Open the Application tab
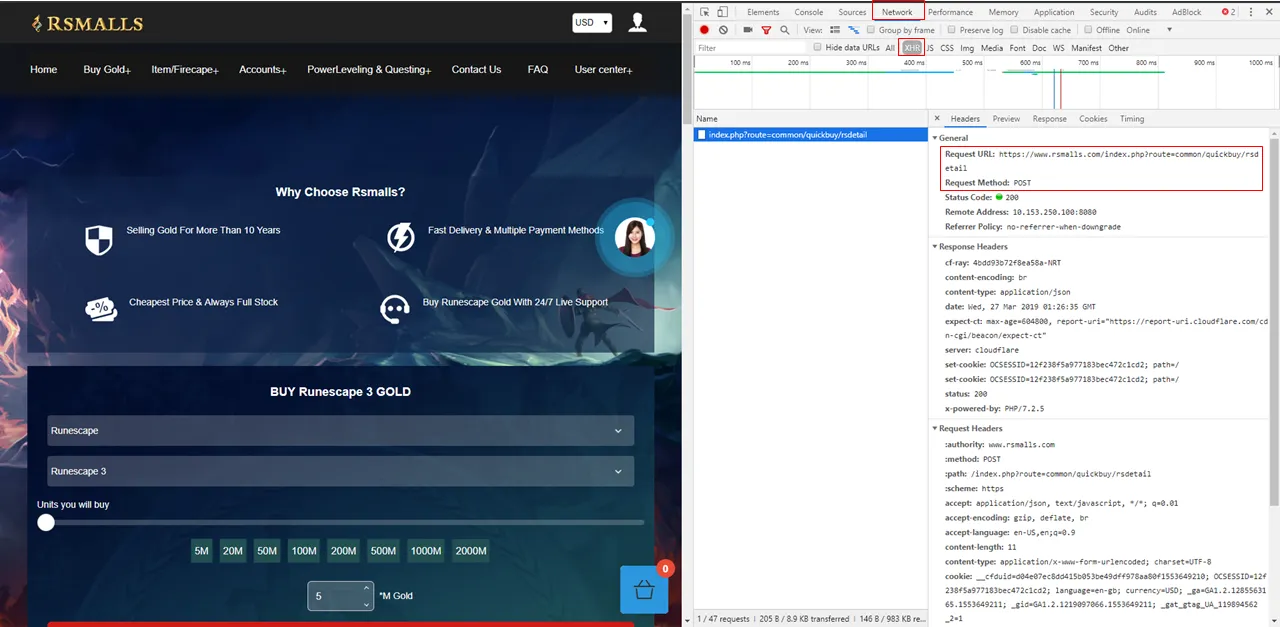Viewport: 1280px width, 627px height. point(1054,12)
